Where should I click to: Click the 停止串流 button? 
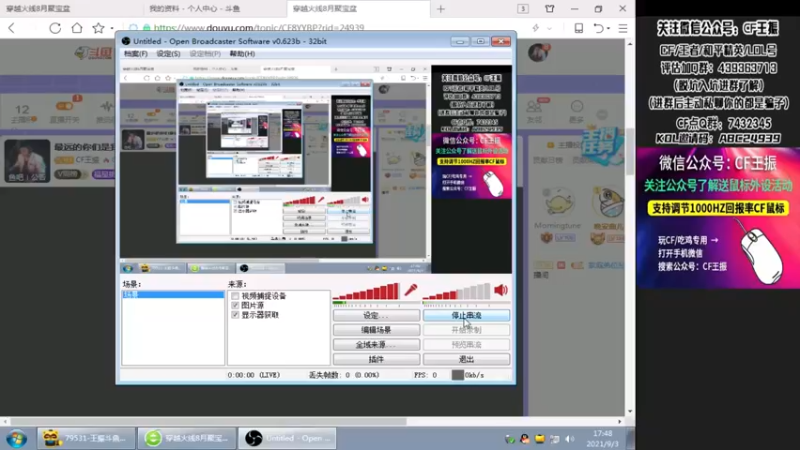coord(466,316)
